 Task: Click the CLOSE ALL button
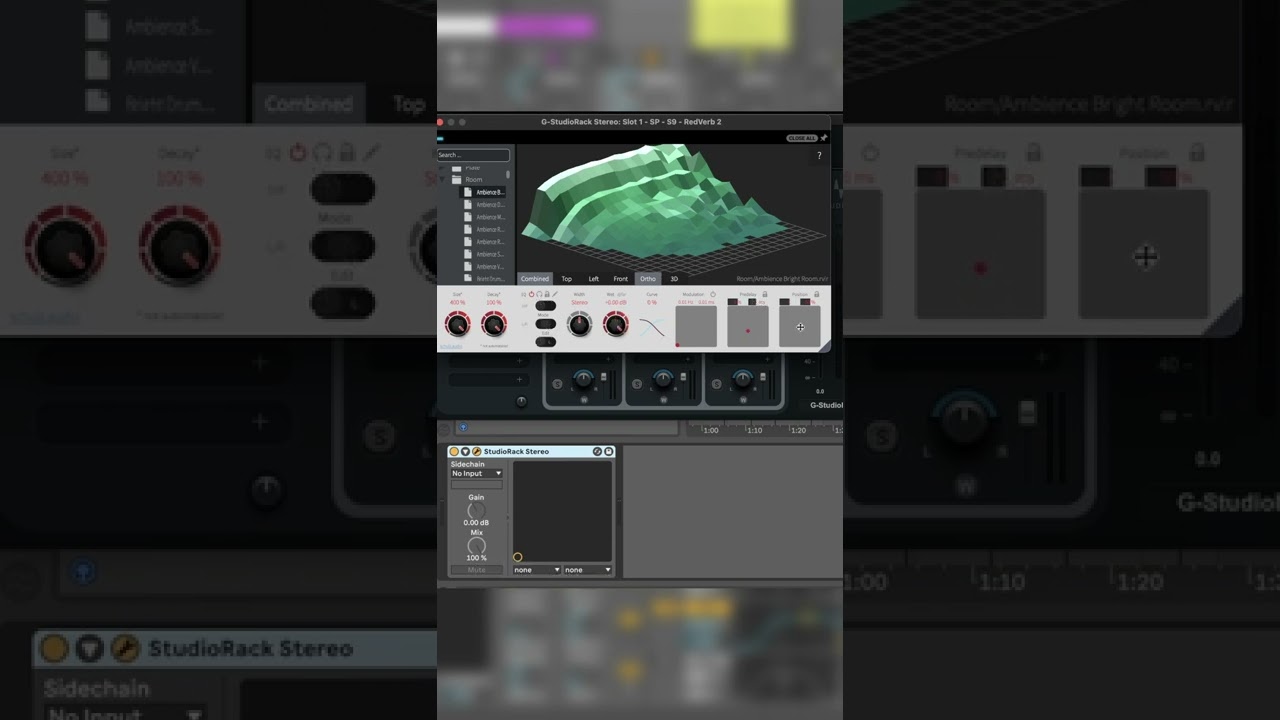[802, 138]
